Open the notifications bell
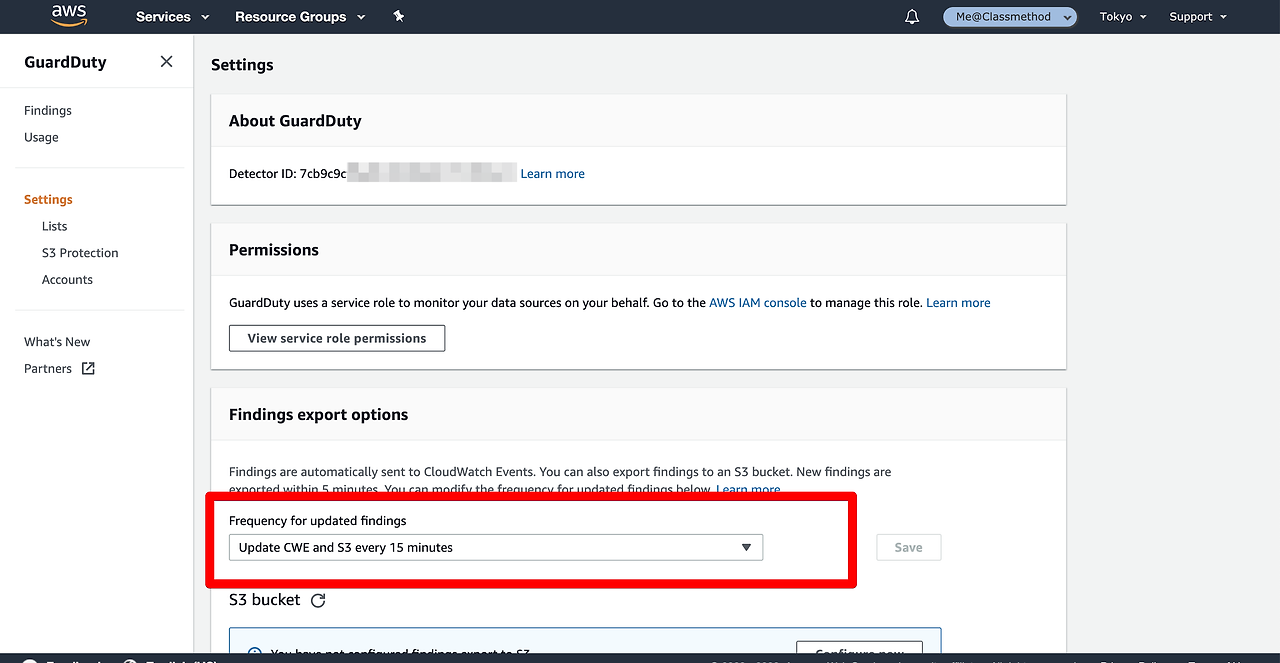 [x=912, y=17]
